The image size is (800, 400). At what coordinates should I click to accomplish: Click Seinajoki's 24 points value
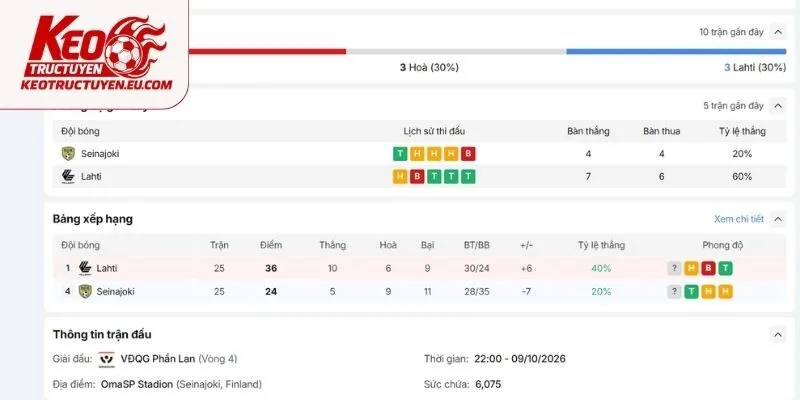271,292
